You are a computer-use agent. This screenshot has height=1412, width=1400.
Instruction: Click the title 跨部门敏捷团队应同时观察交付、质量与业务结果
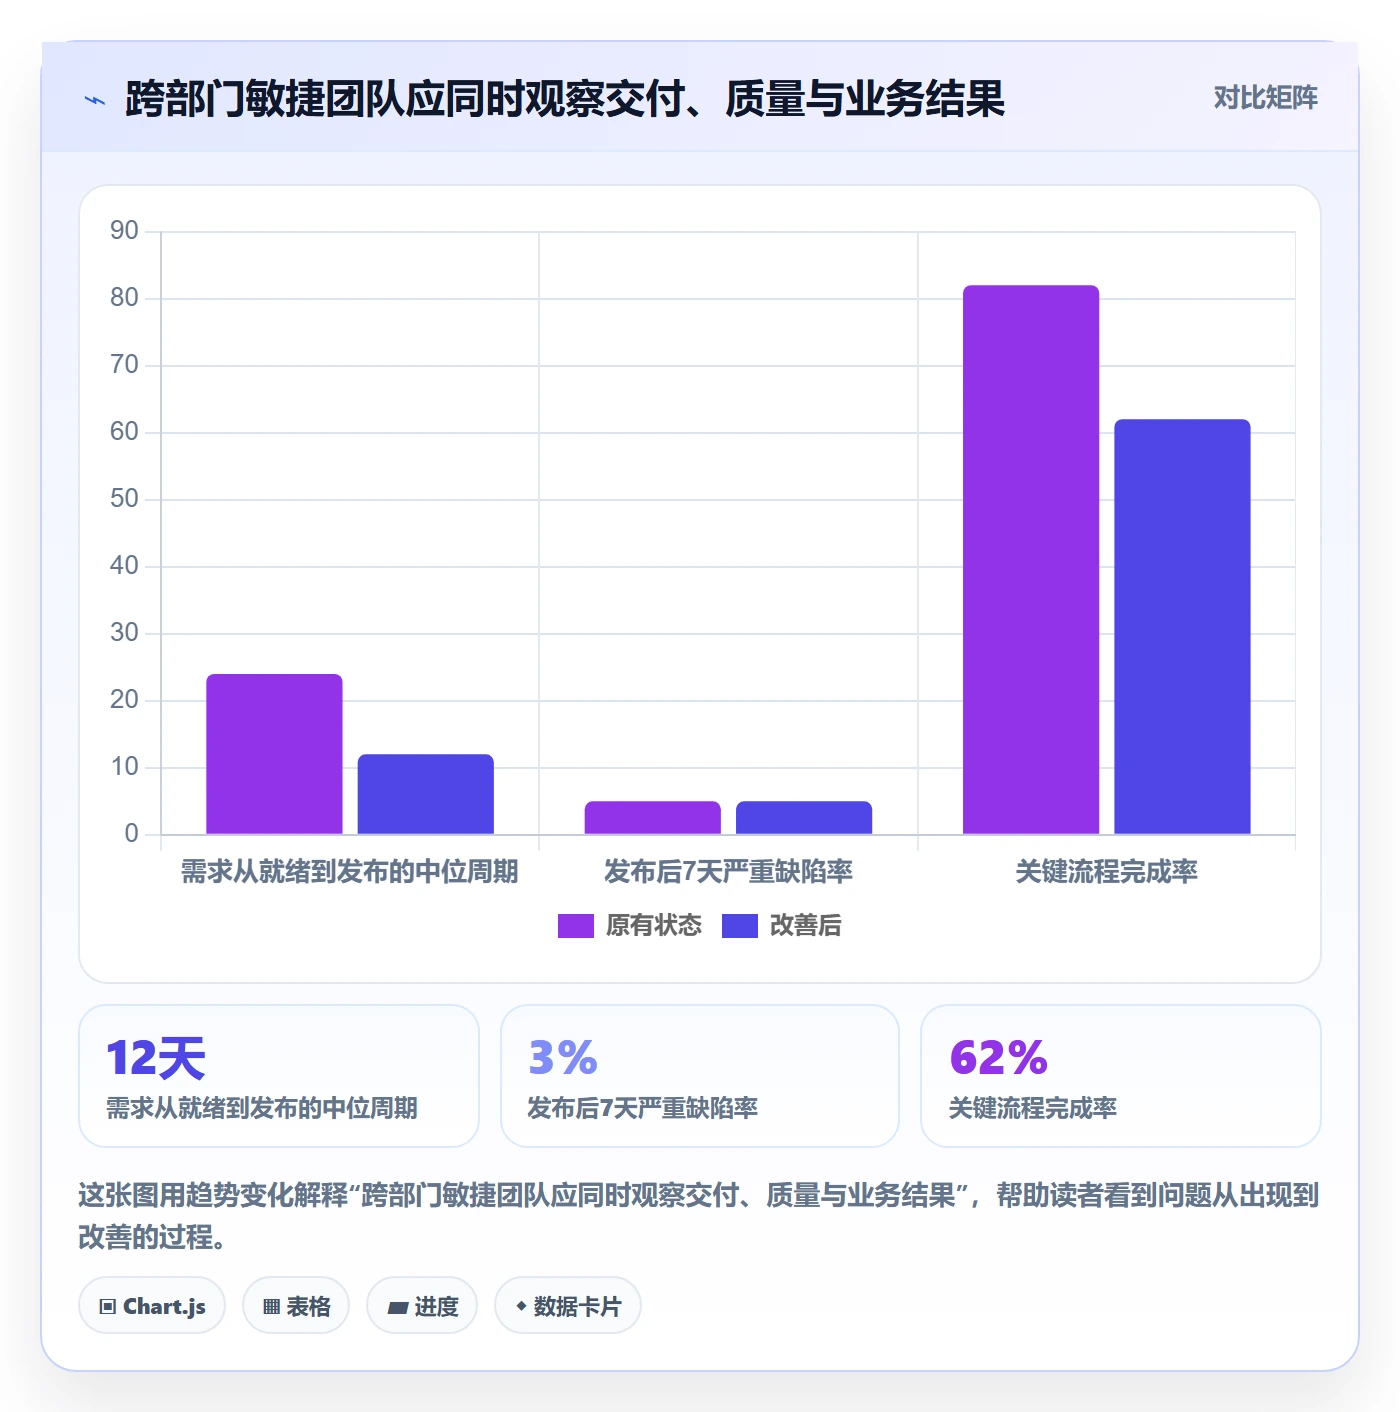click(565, 99)
